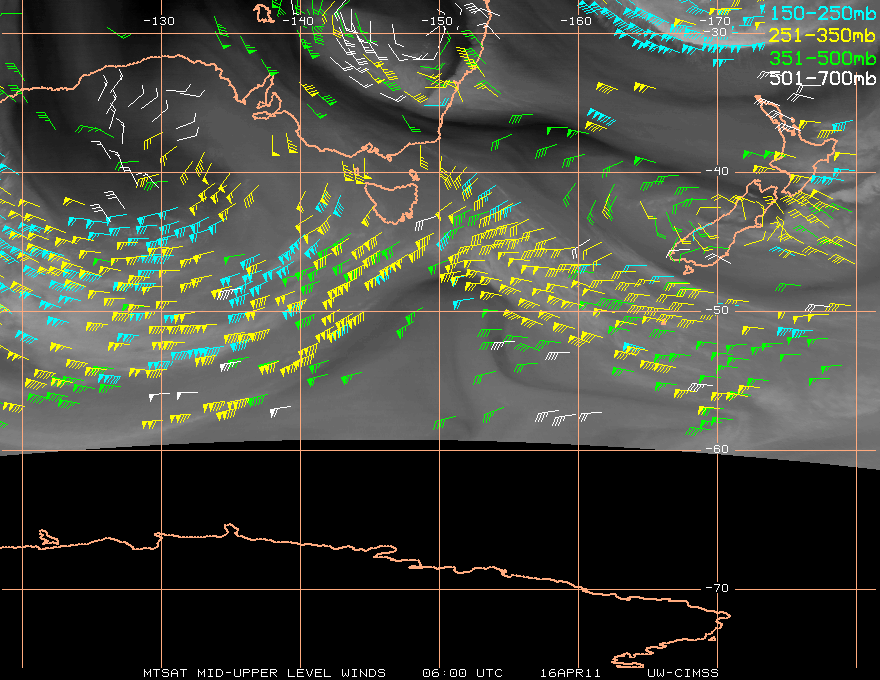This screenshot has height=680, width=880.
Task: Click the -40 latitude label
Action: tap(717, 171)
